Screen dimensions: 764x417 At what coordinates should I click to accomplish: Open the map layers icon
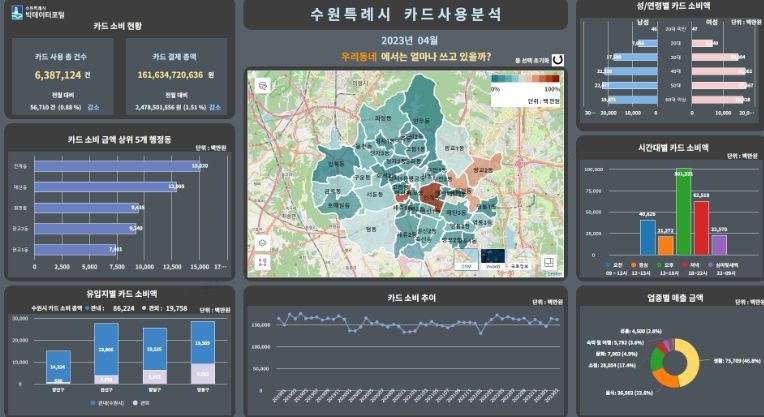(263, 242)
